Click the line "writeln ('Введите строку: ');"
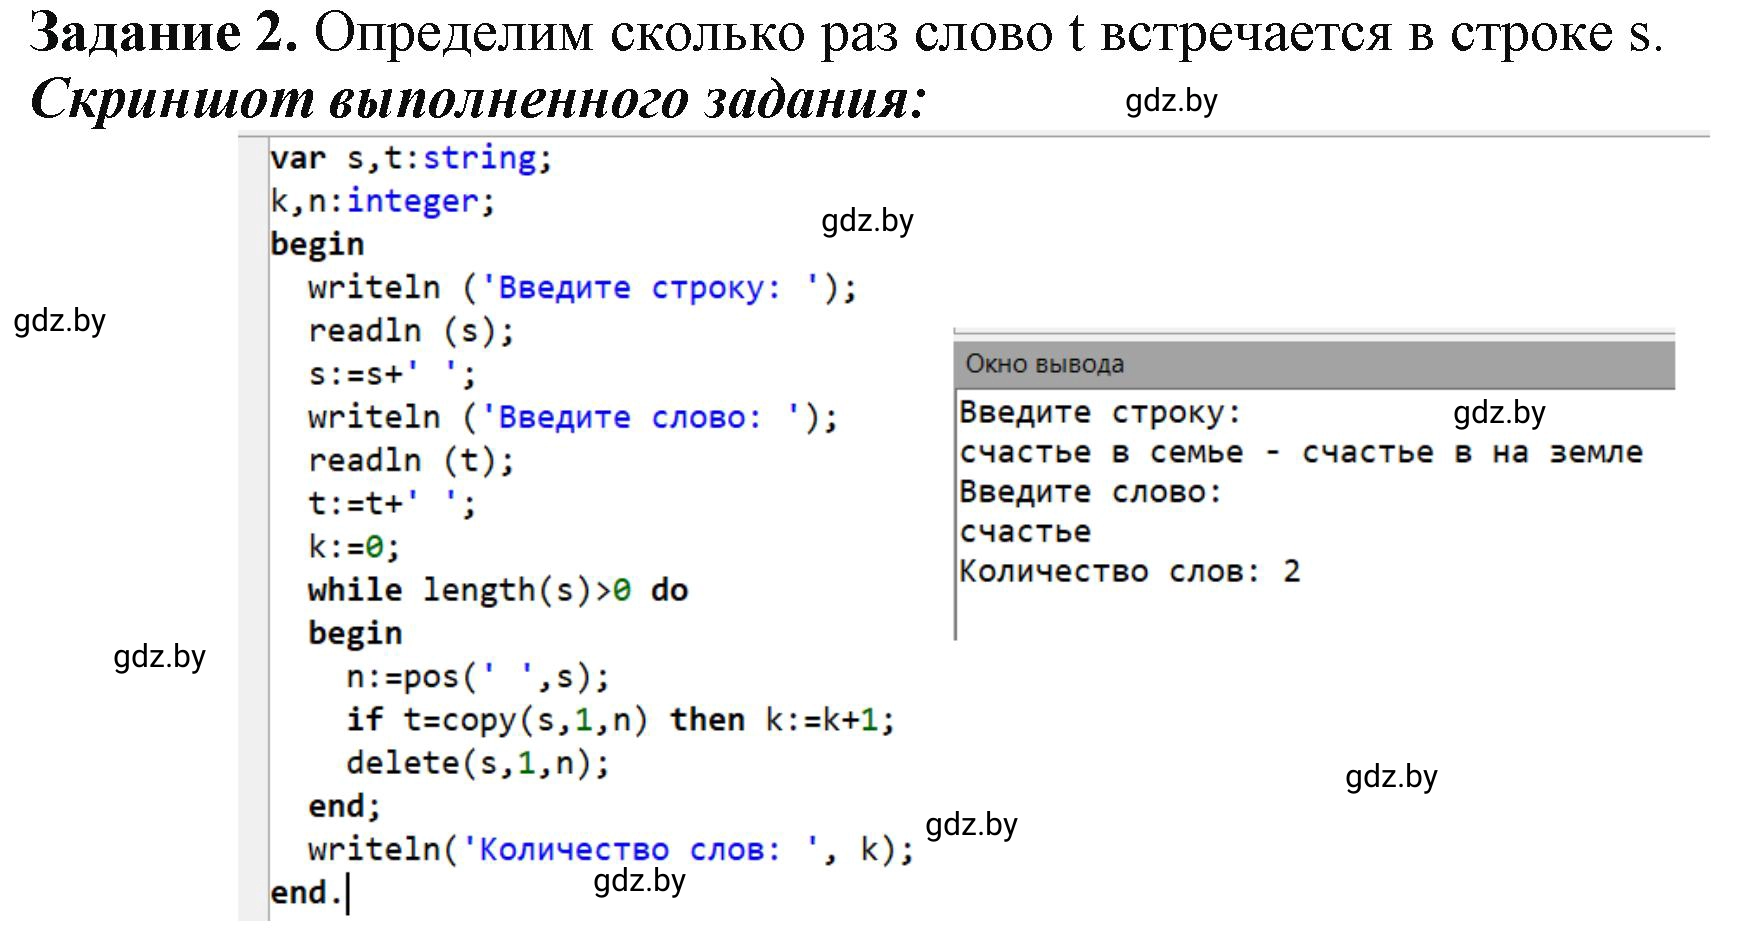The image size is (1740, 952). point(582,288)
